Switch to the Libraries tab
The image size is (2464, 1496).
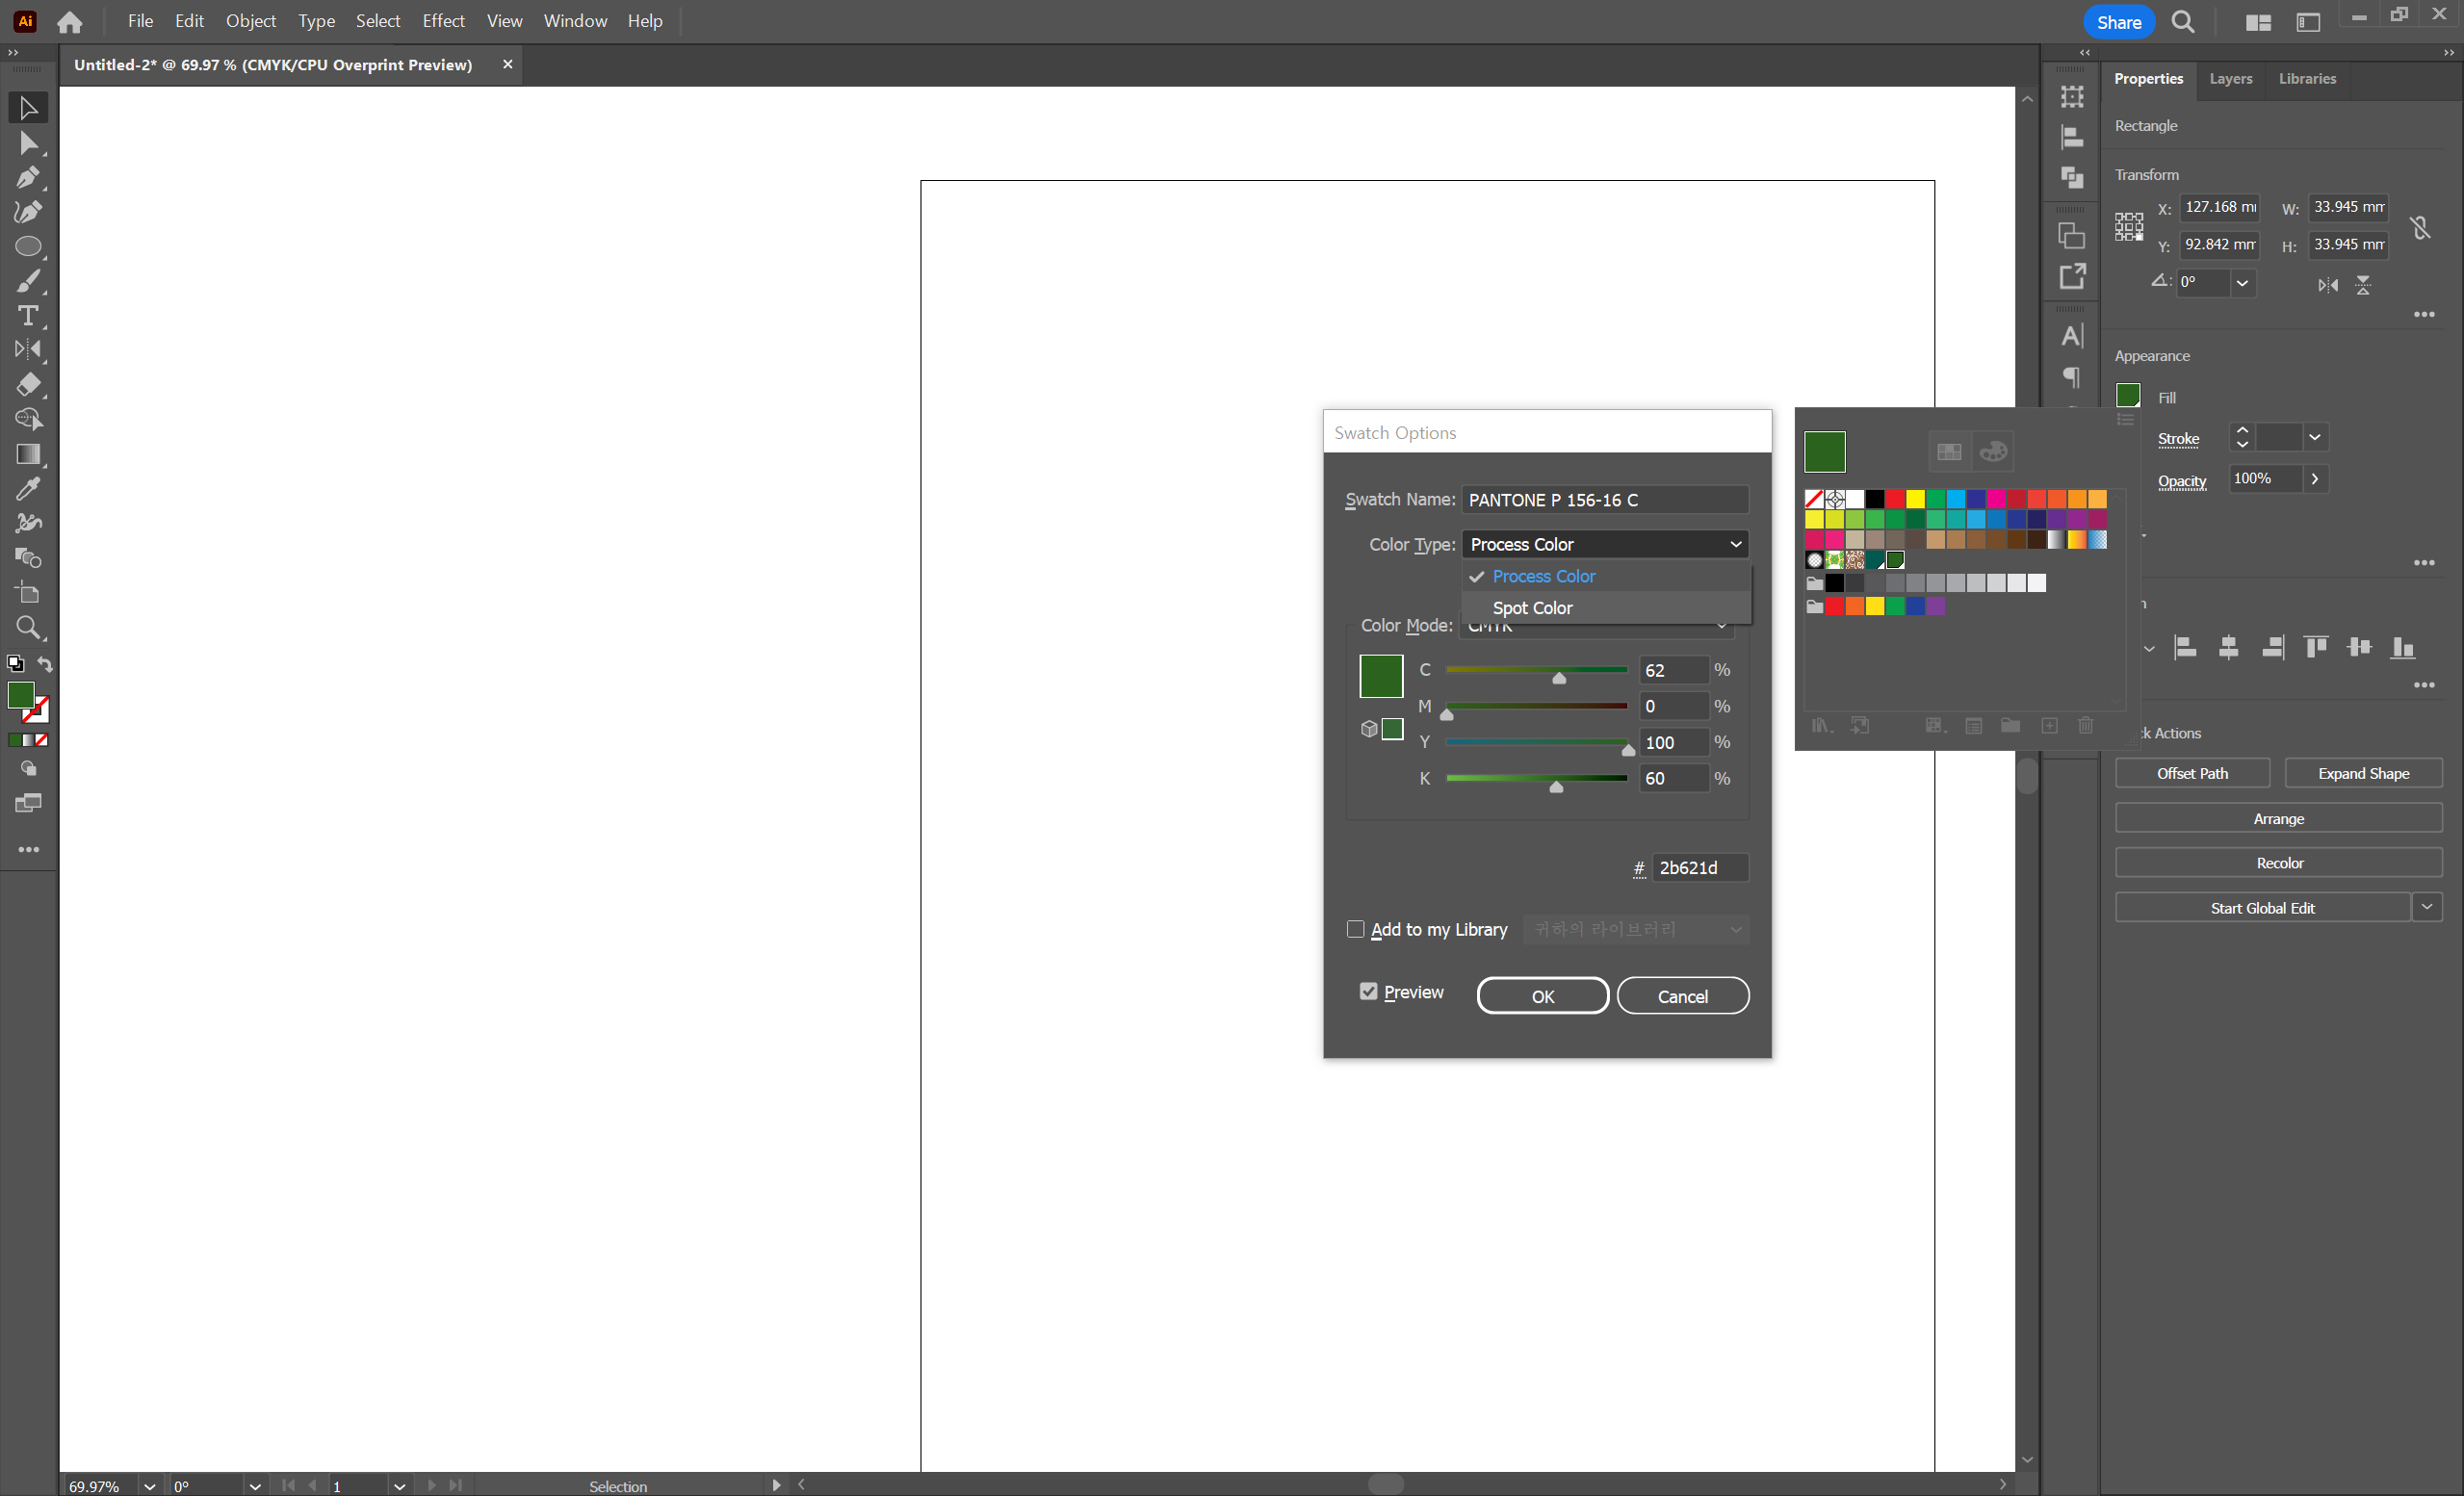2307,78
